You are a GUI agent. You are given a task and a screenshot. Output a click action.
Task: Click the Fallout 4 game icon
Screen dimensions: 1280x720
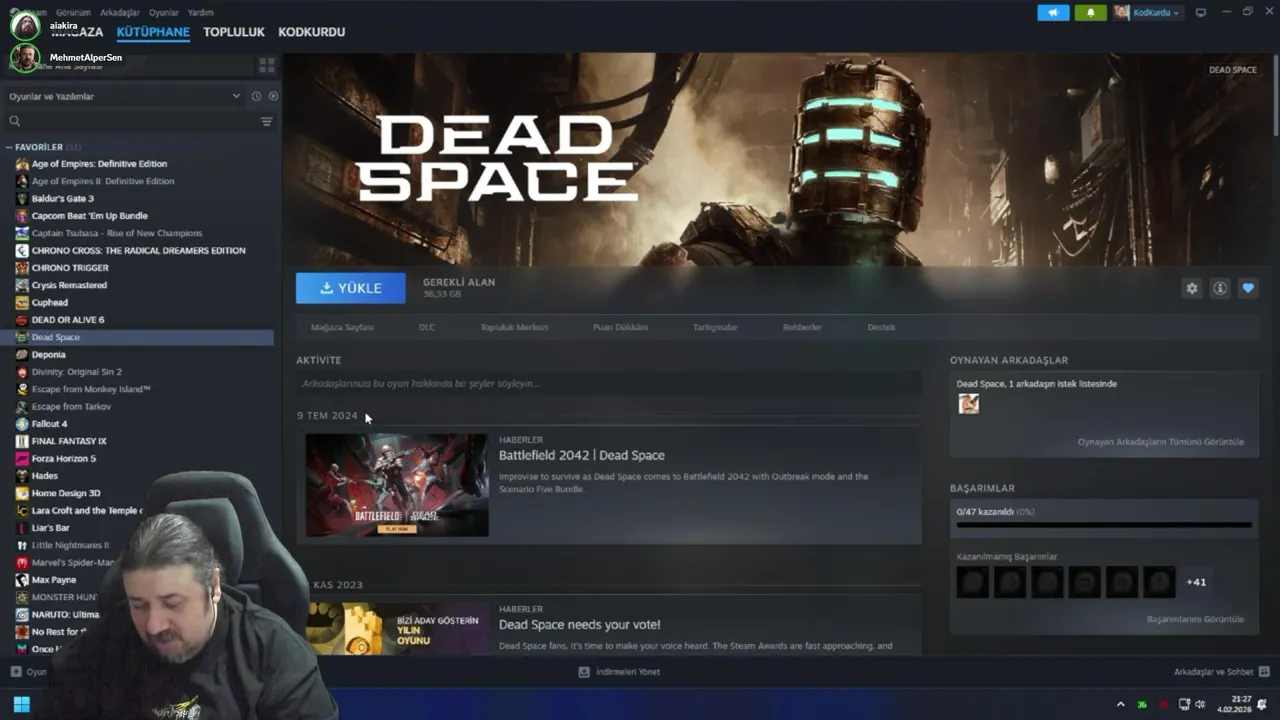pyautogui.click(x=22, y=424)
